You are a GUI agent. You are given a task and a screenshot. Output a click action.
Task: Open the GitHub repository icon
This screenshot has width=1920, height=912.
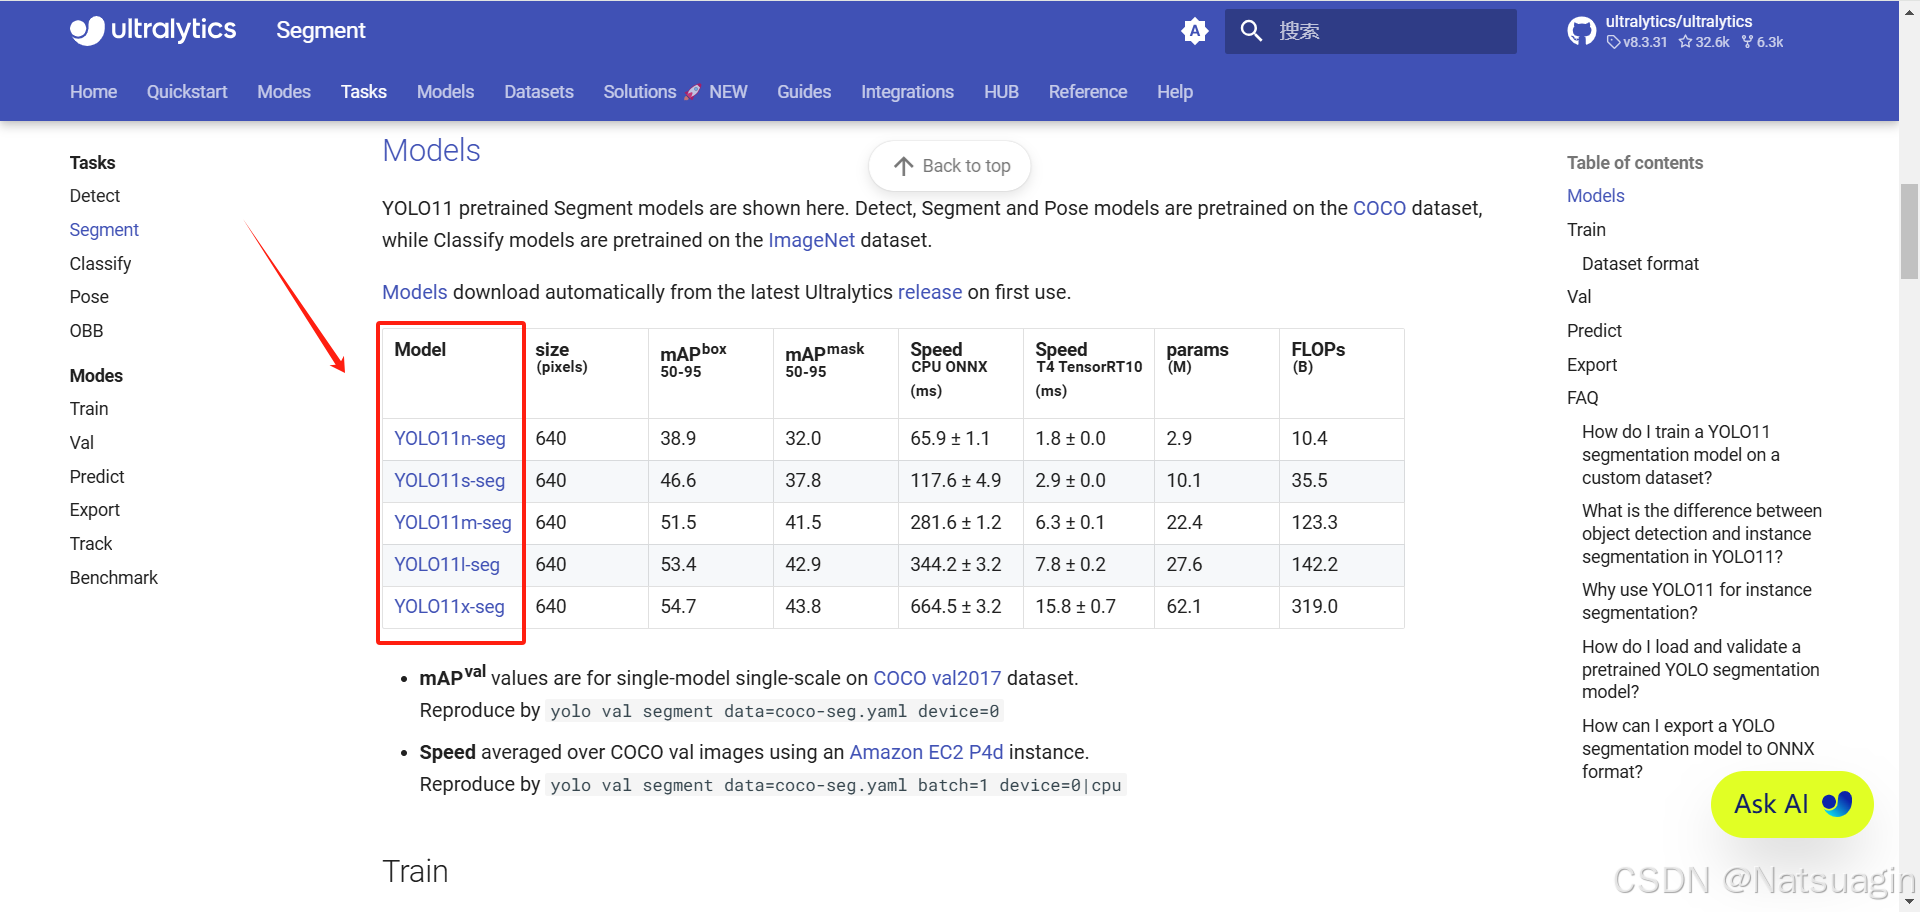click(x=1582, y=31)
